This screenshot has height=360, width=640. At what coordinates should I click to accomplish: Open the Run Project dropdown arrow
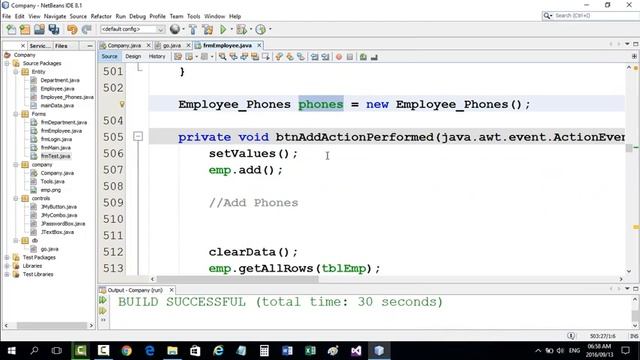[231, 29]
